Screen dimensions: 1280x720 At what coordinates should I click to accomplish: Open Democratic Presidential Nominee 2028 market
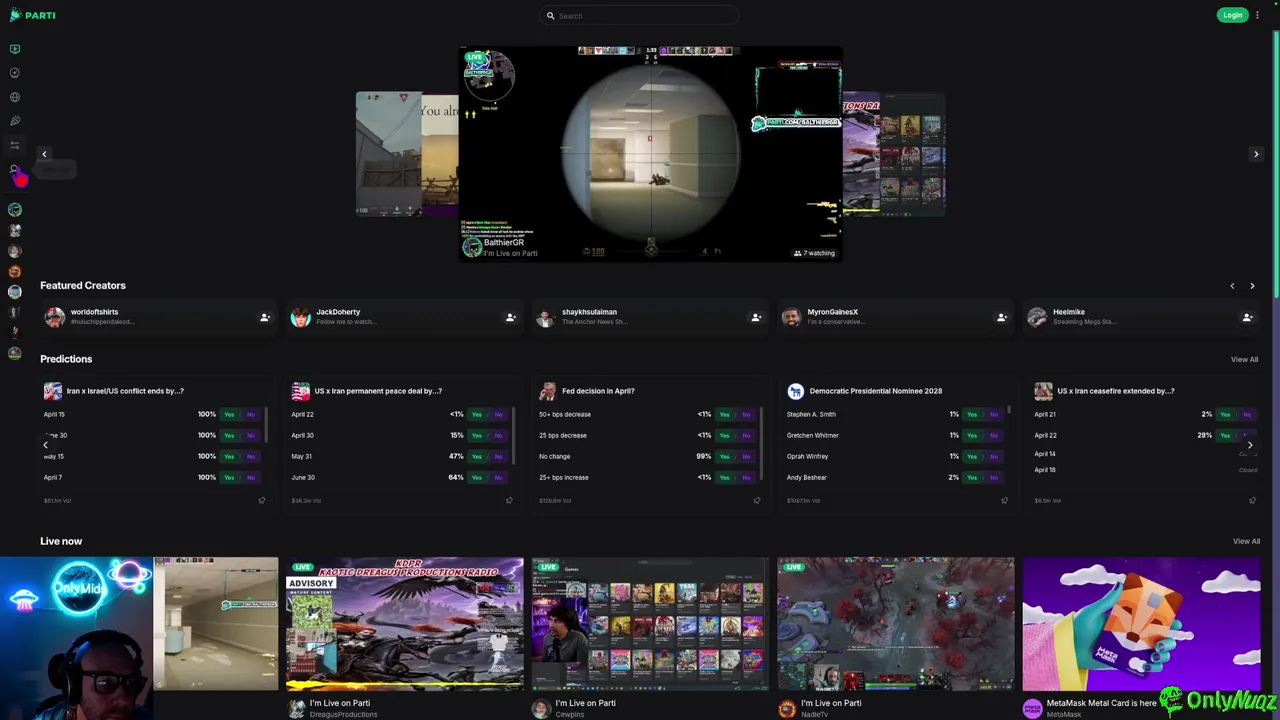(x=876, y=391)
